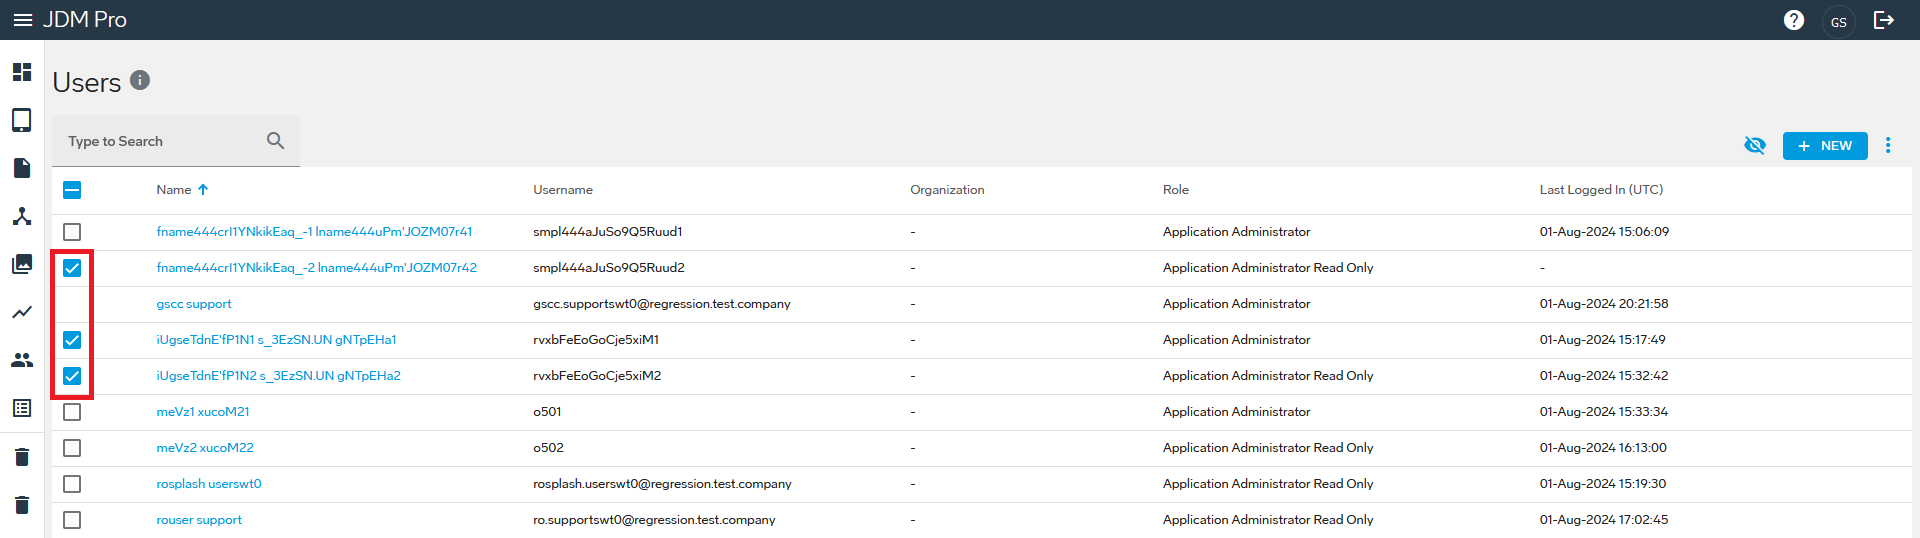Open user iUgseTdnE'fP1N2 link
The image size is (1920, 538).
(x=278, y=376)
